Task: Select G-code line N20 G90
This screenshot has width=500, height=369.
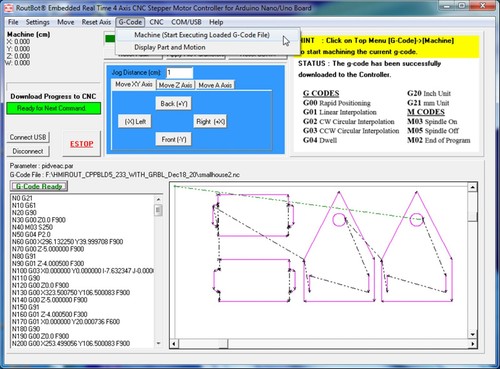Action: tap(24, 213)
